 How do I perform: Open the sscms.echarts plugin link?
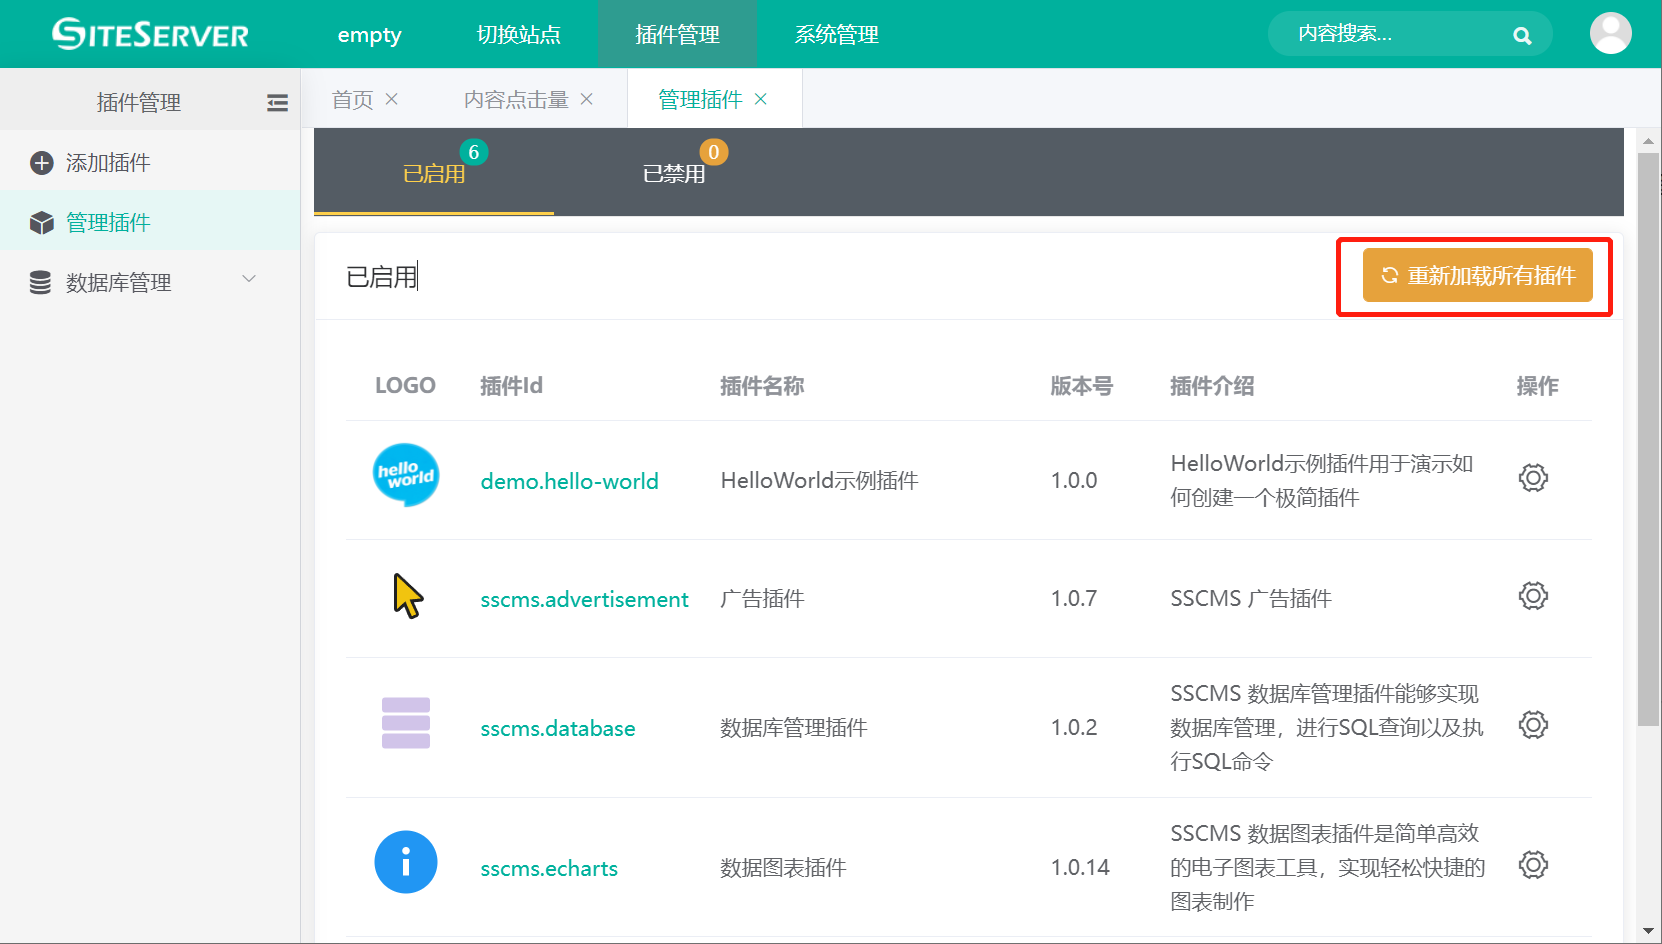point(549,869)
